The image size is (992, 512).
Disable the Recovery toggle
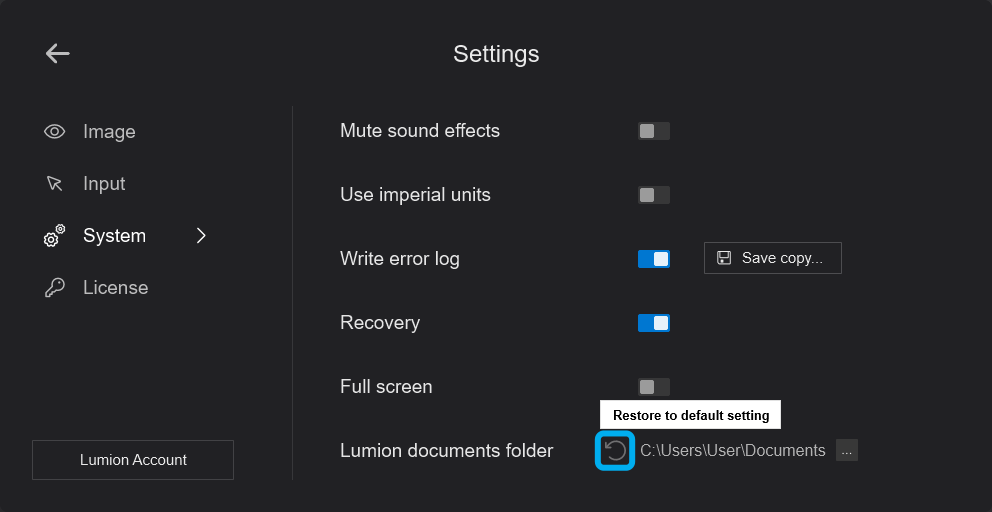pos(654,323)
